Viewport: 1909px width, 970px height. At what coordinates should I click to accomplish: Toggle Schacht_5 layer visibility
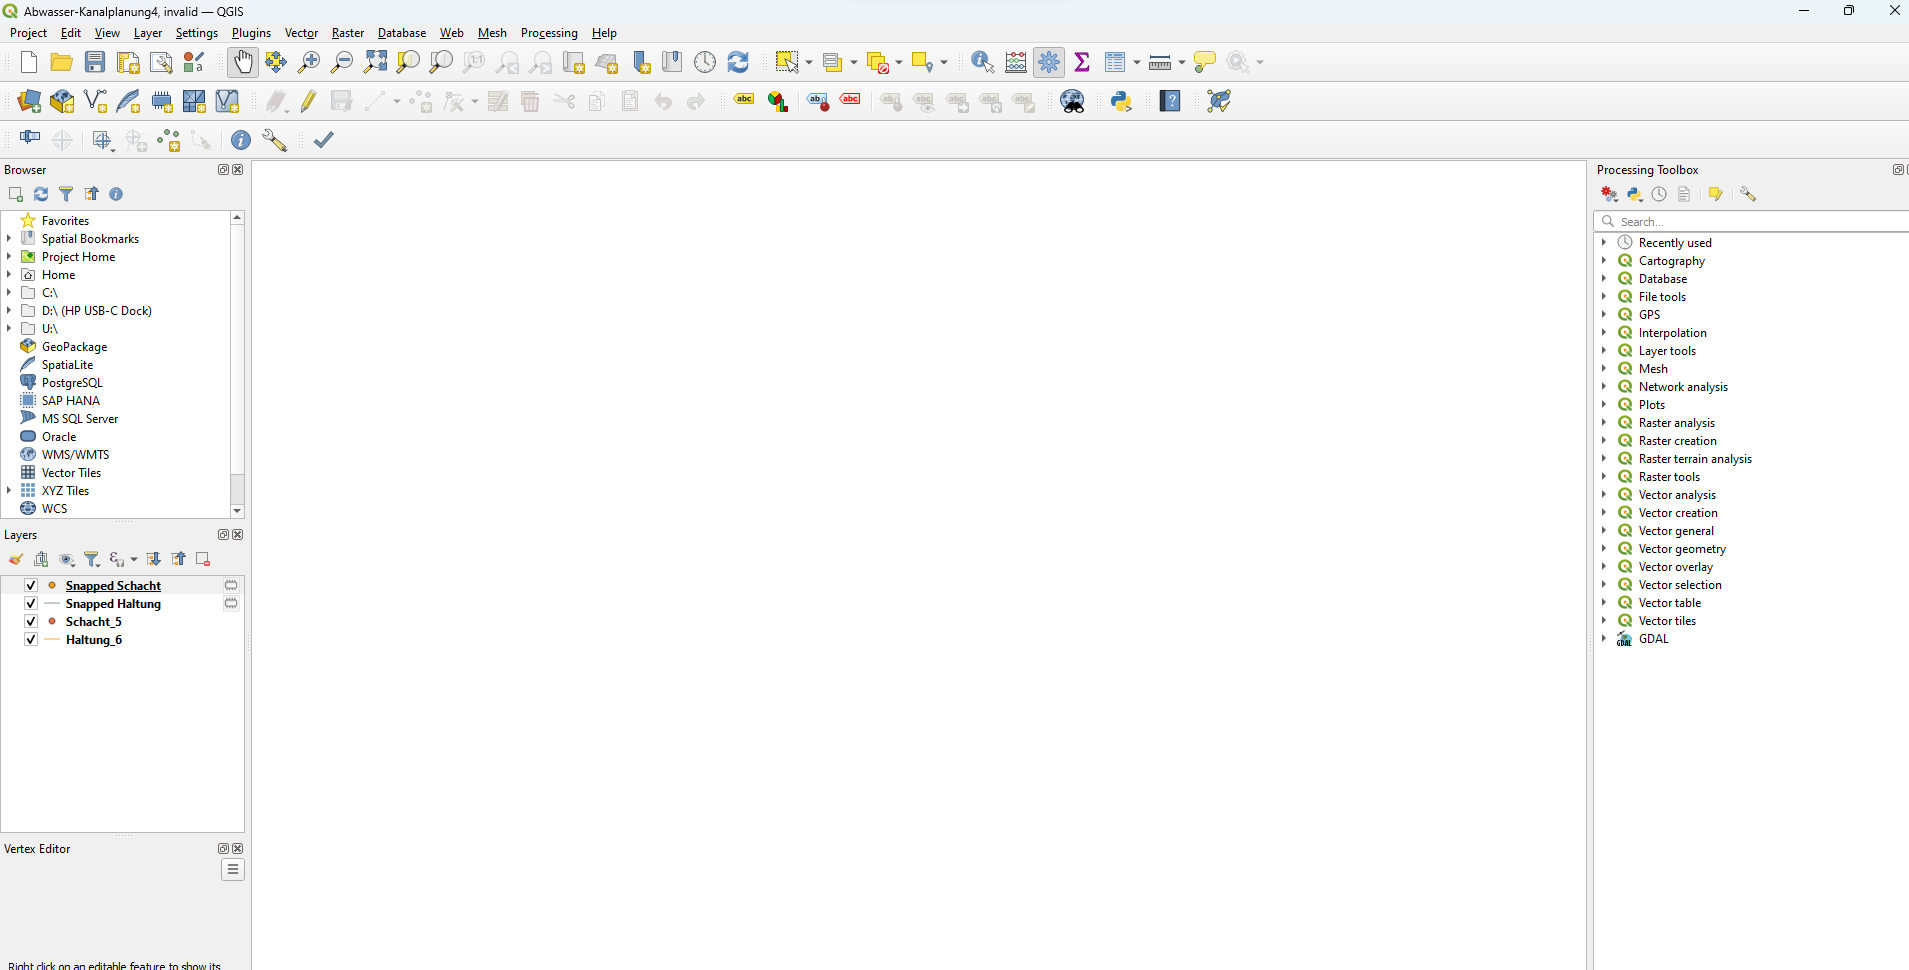point(31,621)
